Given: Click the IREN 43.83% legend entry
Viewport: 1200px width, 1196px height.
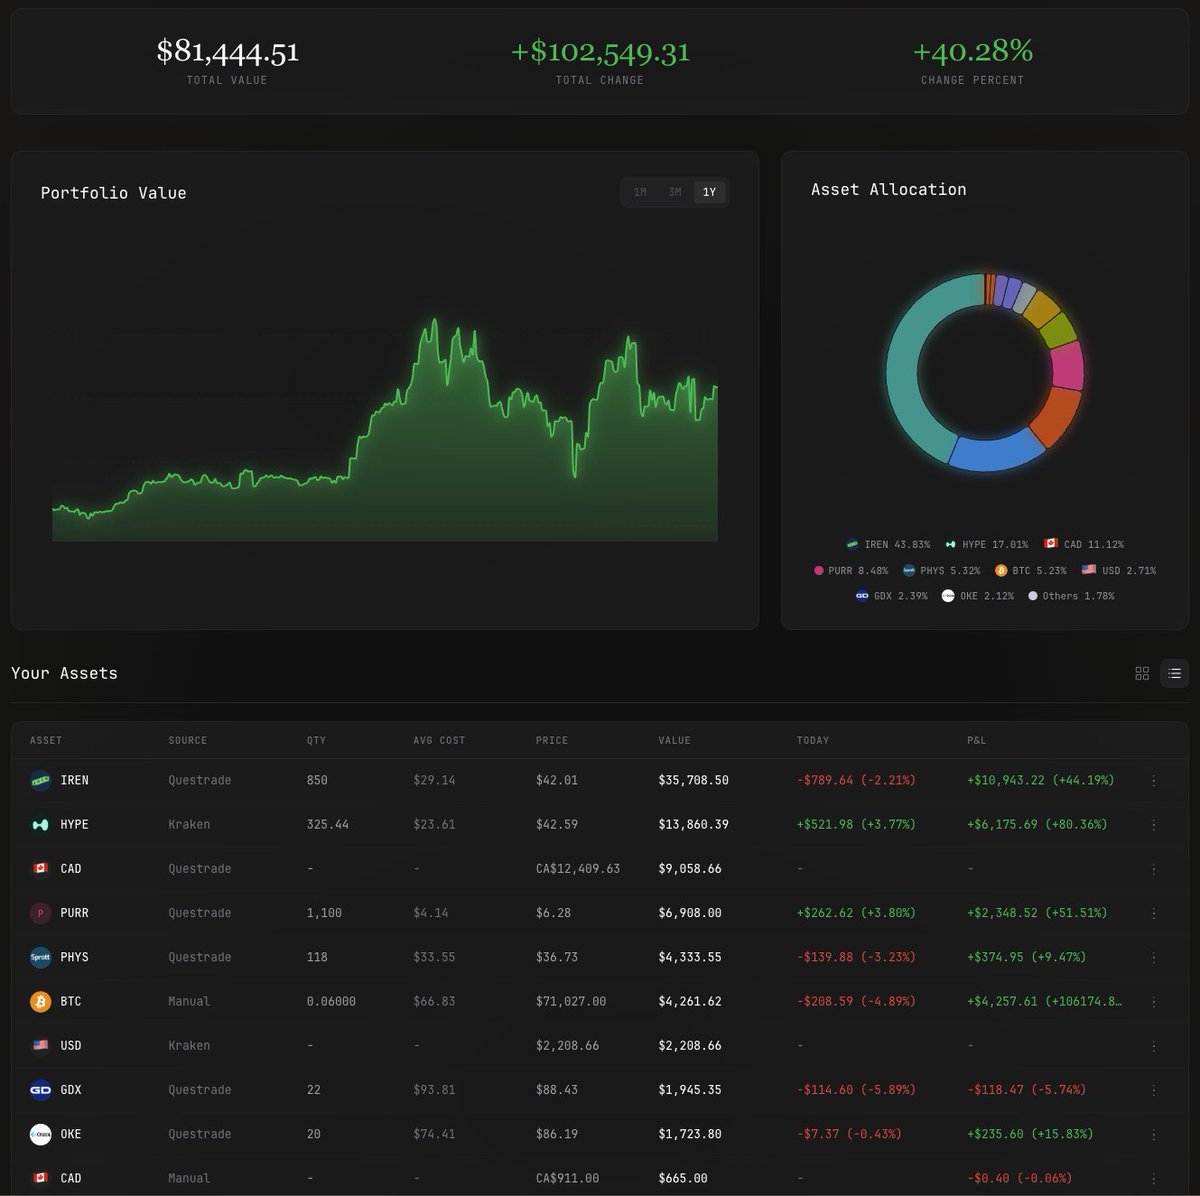Looking at the screenshot, I should click(888, 545).
